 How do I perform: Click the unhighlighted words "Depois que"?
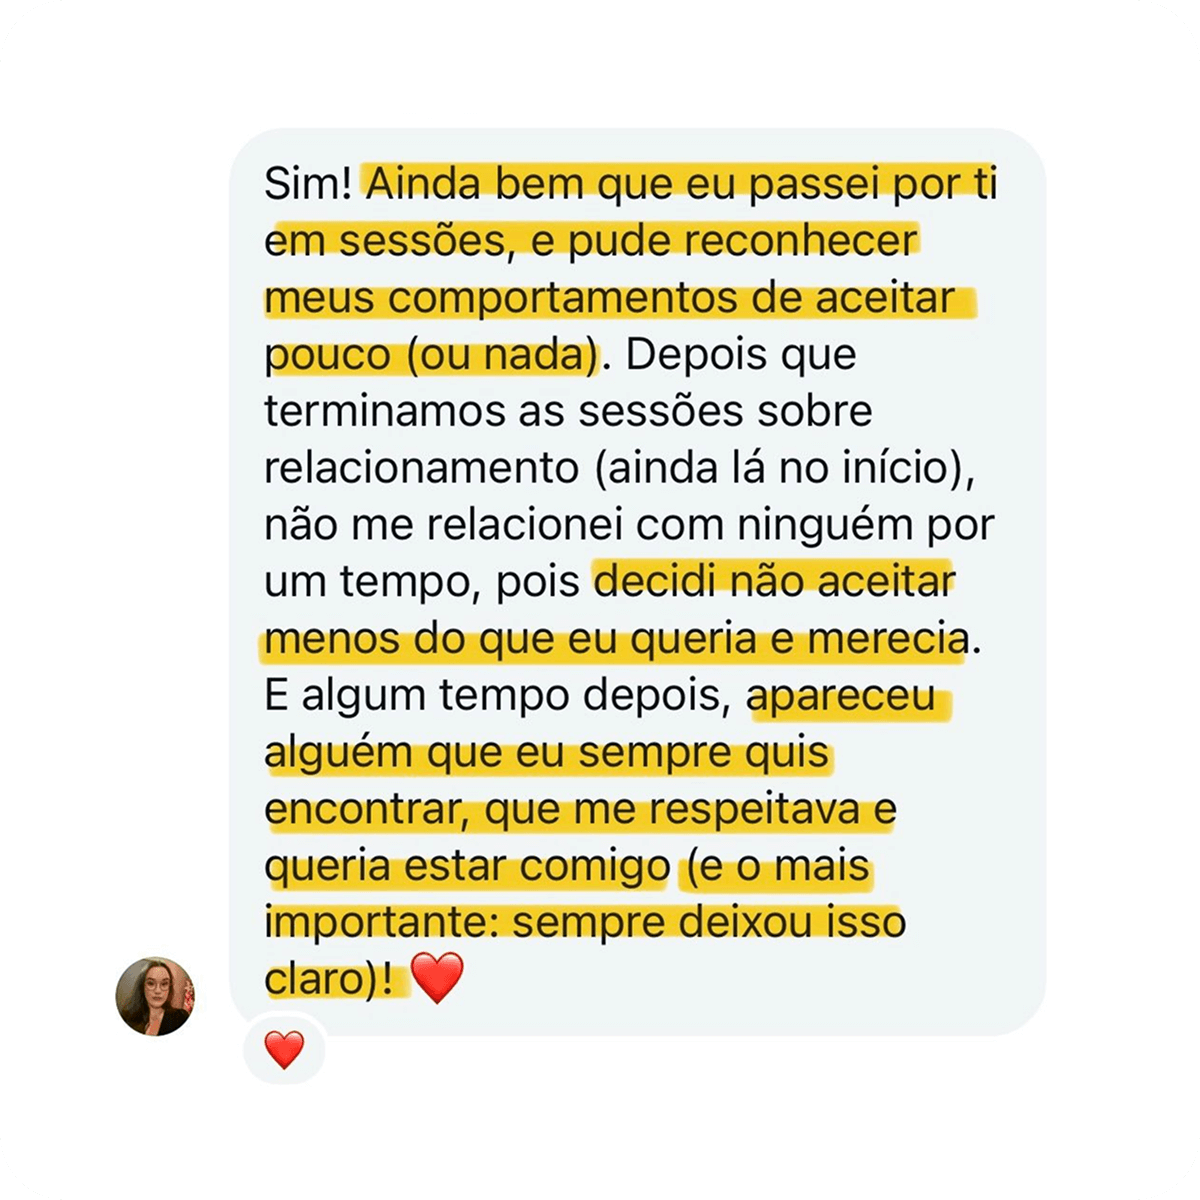tap(741, 355)
